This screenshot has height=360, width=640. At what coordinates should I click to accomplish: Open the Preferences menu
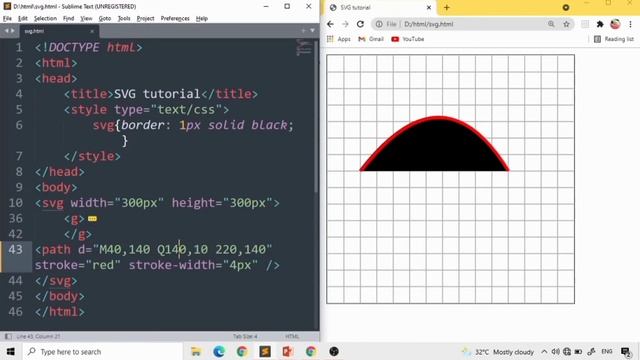[175, 18]
